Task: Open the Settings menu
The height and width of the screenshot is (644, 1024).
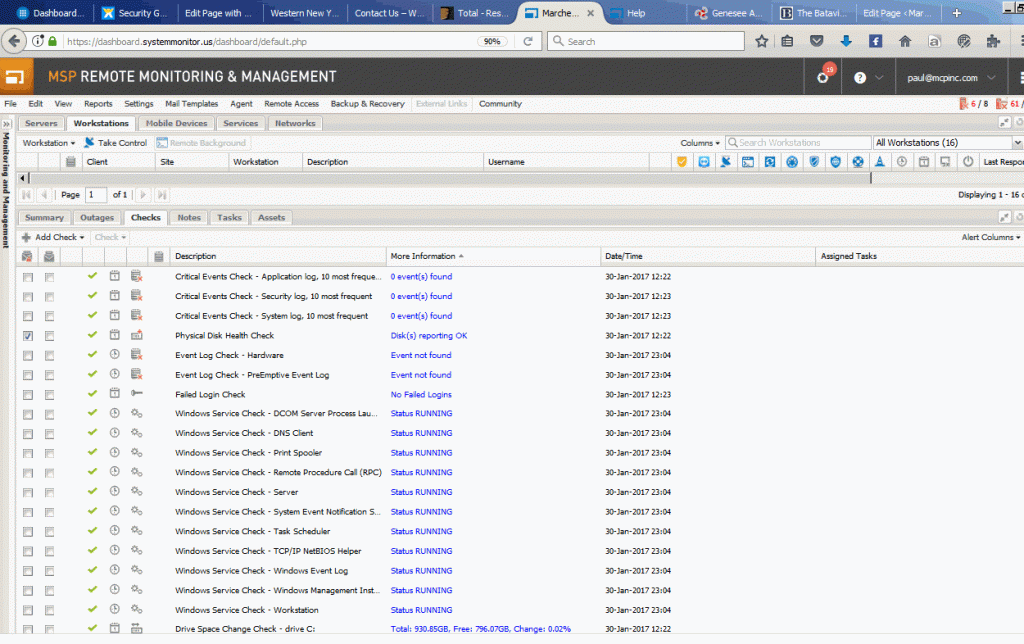Action: [138, 104]
